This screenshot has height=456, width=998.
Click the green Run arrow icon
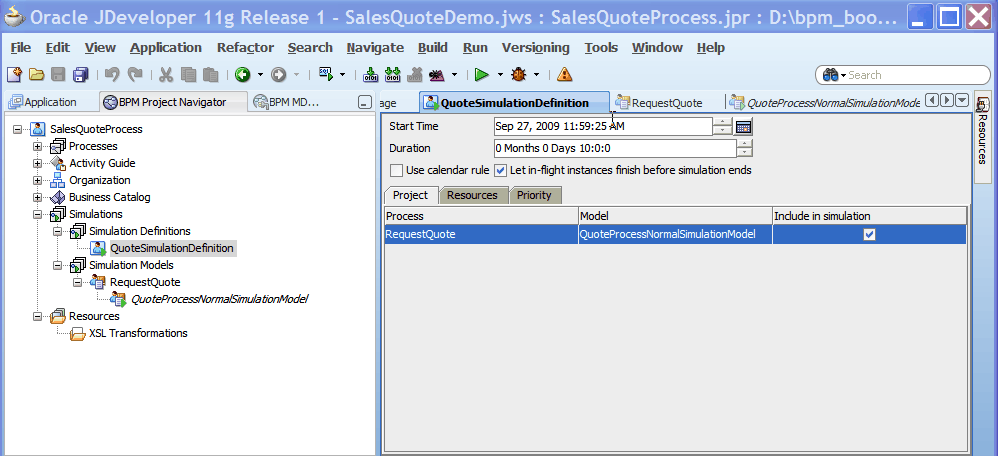point(482,75)
